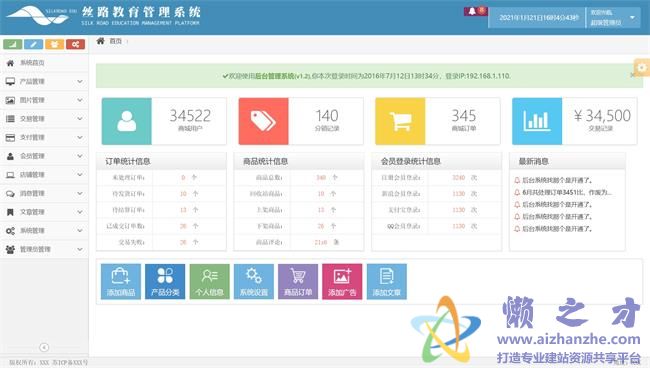The width and height of the screenshot is (650, 368).
Task: Expand 支付管理 chevron arrow
Action: coord(80,138)
